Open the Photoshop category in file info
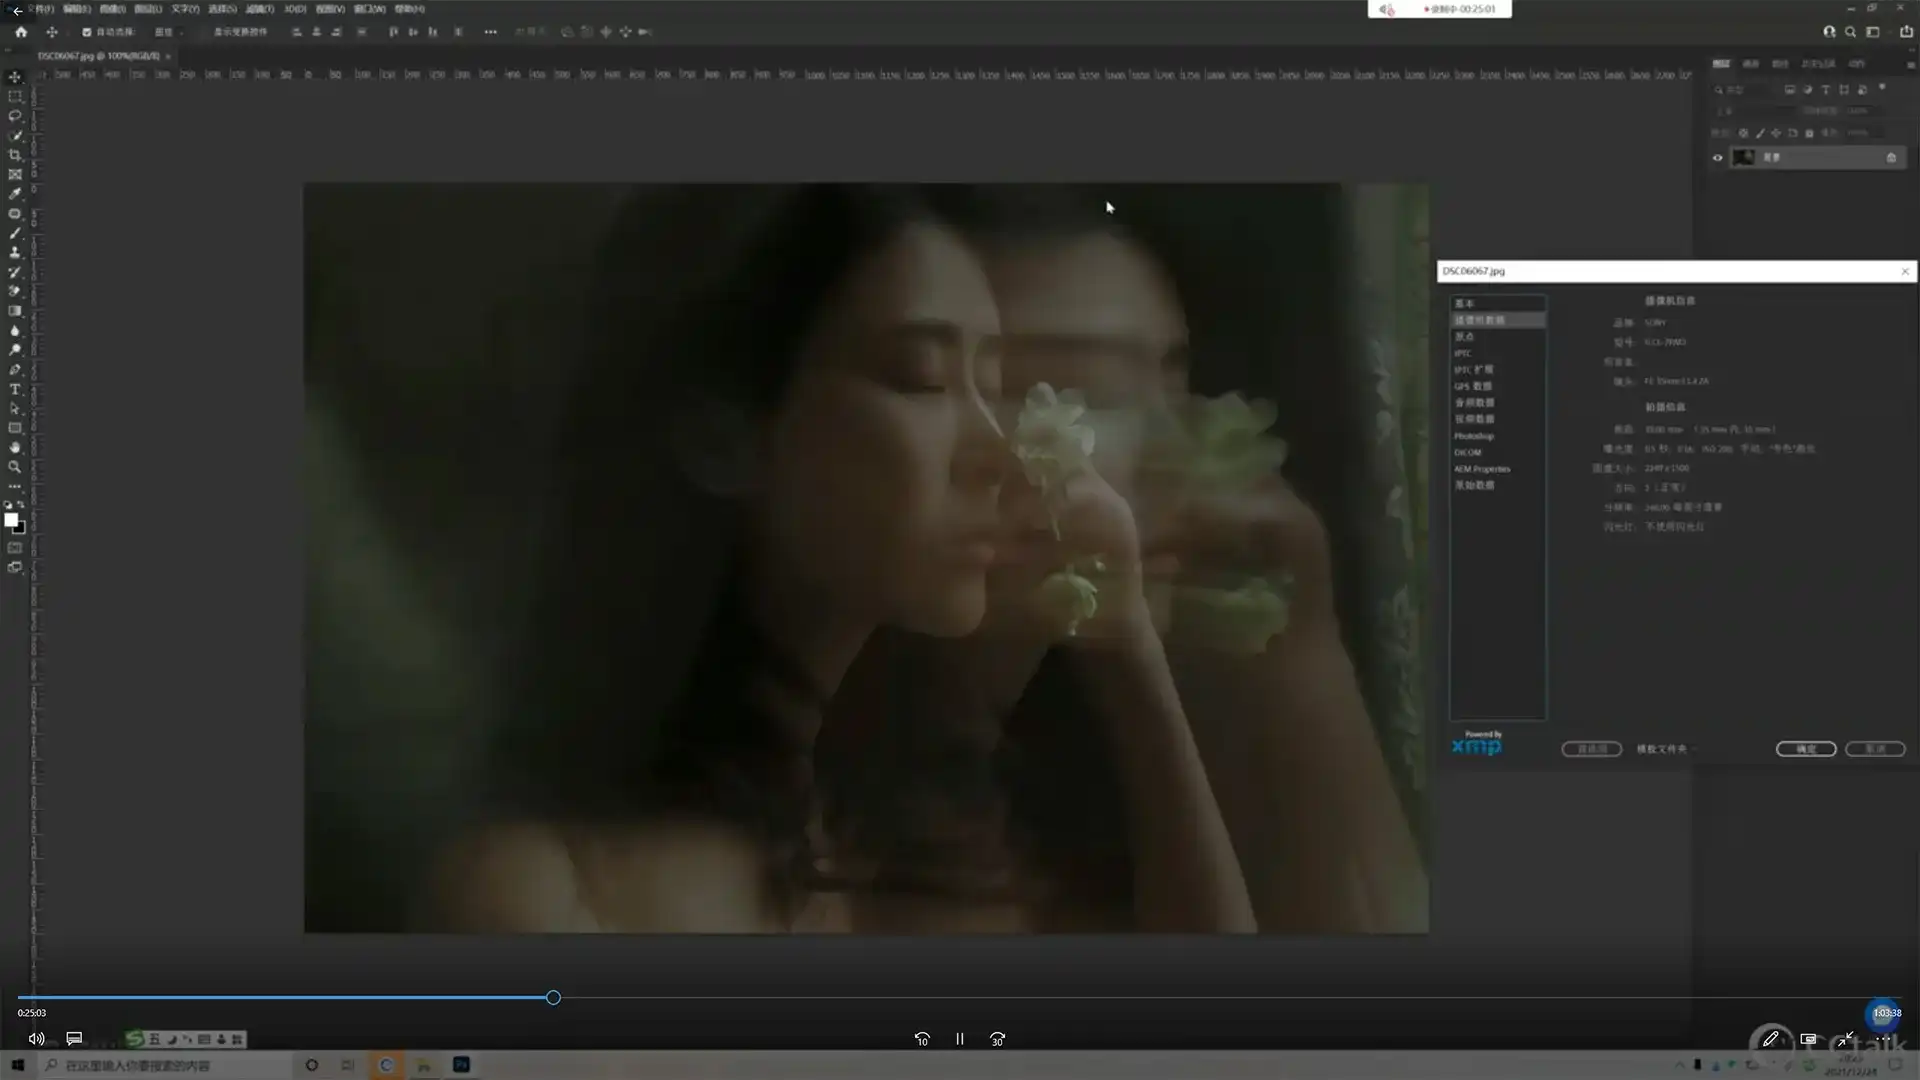Image resolution: width=1920 pixels, height=1080 pixels. (1474, 436)
